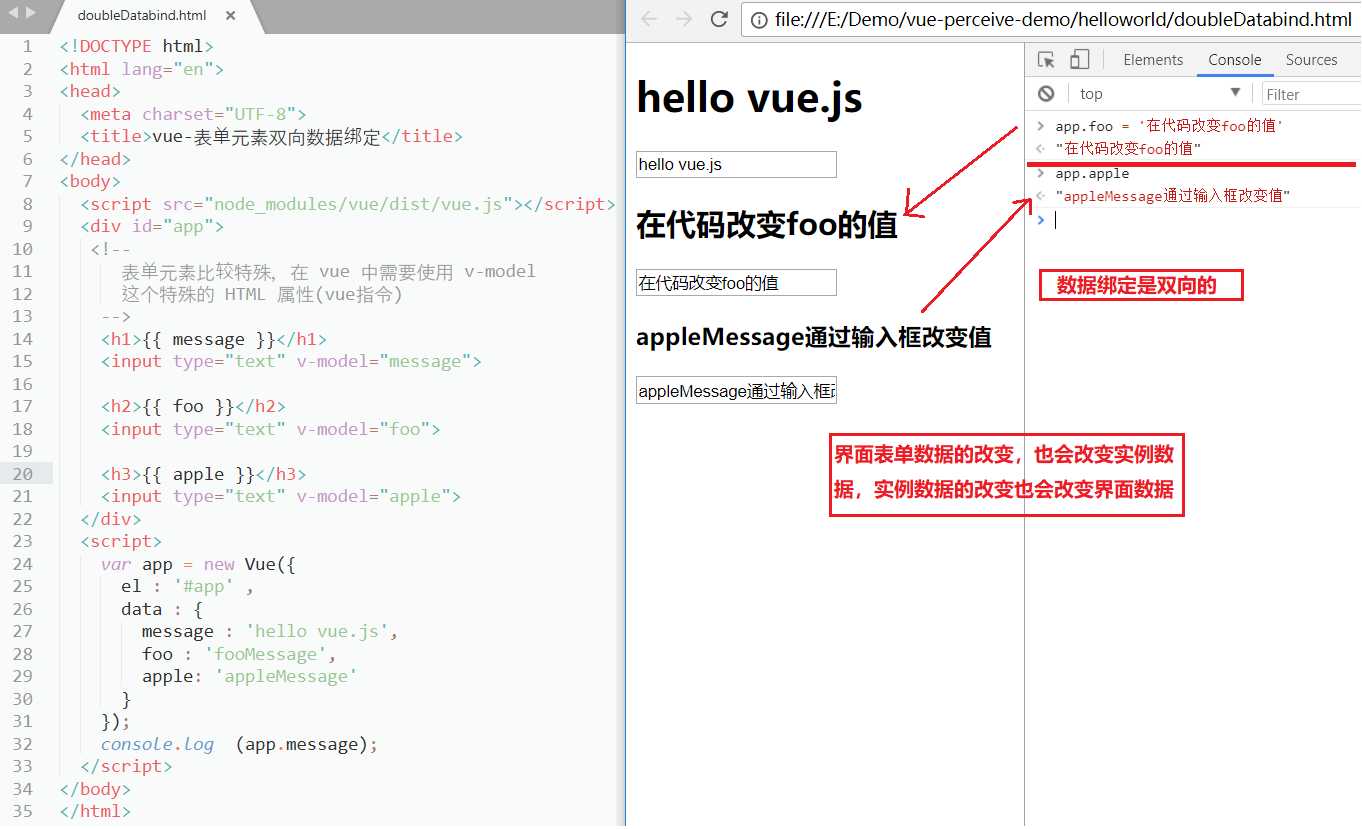Activate the DevTools inspect element tool
Screen dimensions: 1362x829
[x=1046, y=60]
